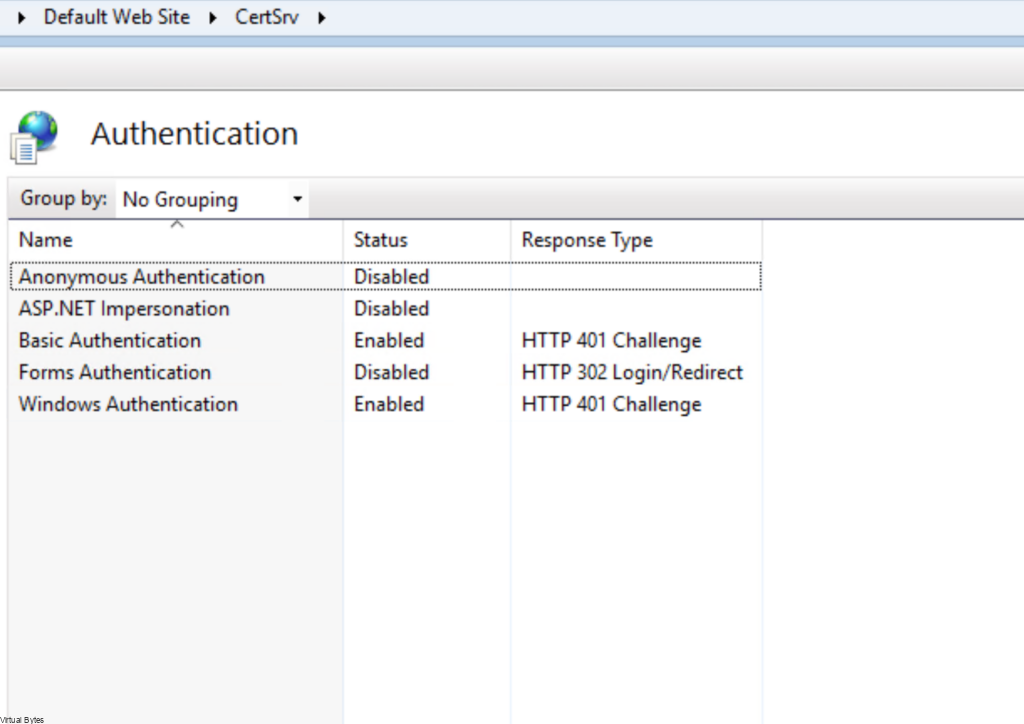Click the Authentication globe icon
The width and height of the screenshot is (1024, 724).
tap(35, 136)
